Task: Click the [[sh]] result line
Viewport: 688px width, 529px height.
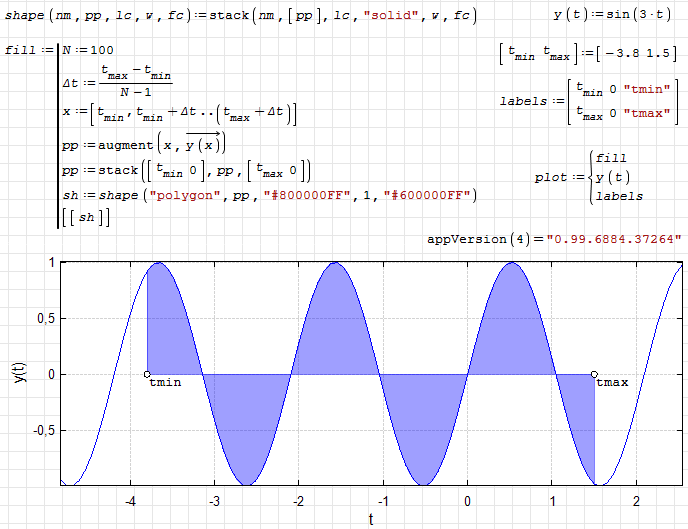Action: click(x=85, y=217)
